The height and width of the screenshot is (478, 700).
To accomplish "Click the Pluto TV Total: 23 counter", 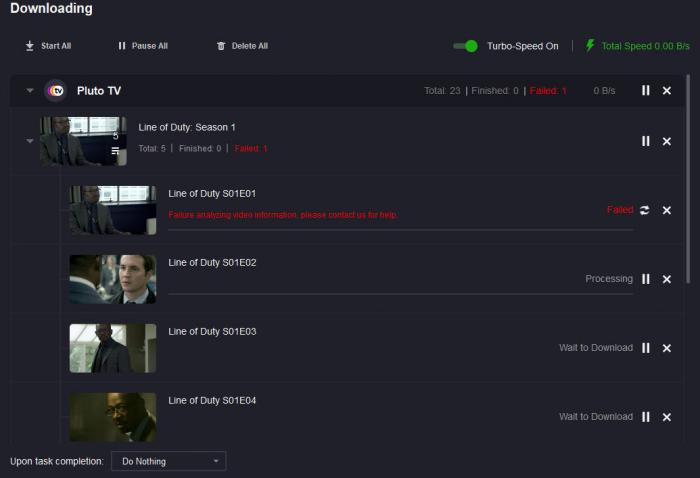I will tap(442, 91).
